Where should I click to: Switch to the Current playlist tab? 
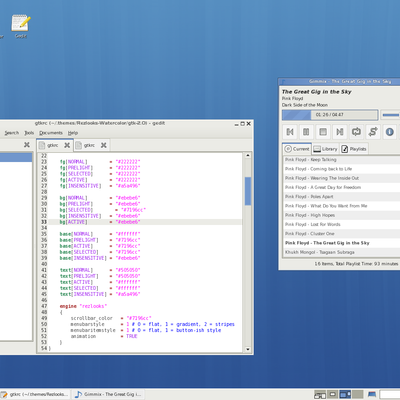[297, 149]
